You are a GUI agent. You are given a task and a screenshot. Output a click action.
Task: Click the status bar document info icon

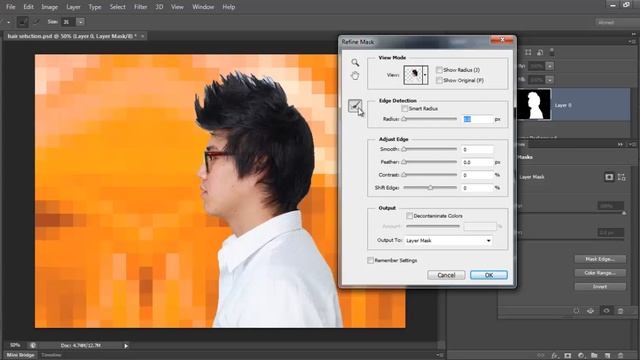[33, 345]
